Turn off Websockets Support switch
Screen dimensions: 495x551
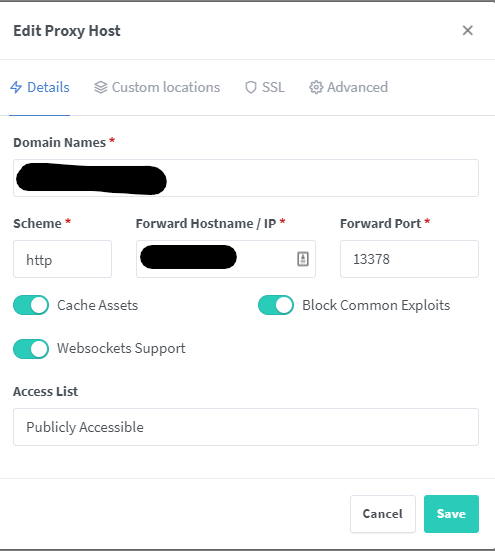click(31, 349)
